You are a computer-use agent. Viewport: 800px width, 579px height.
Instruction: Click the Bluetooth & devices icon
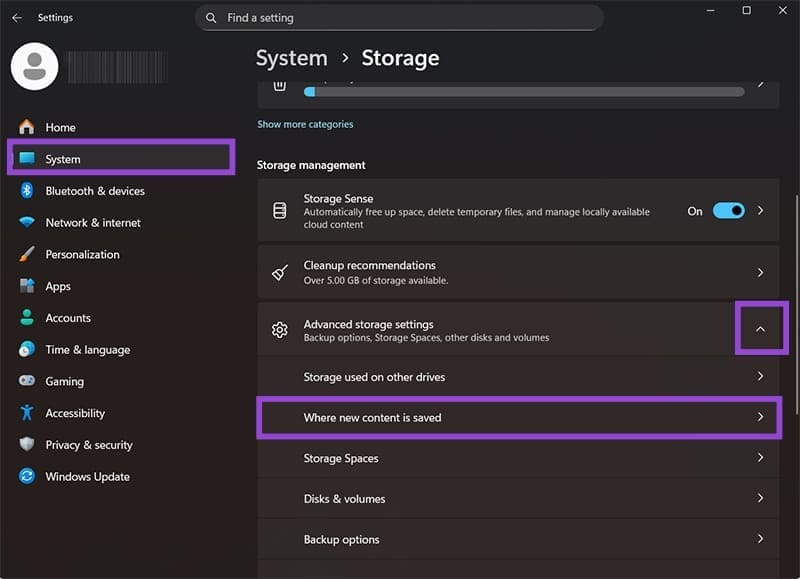27,191
